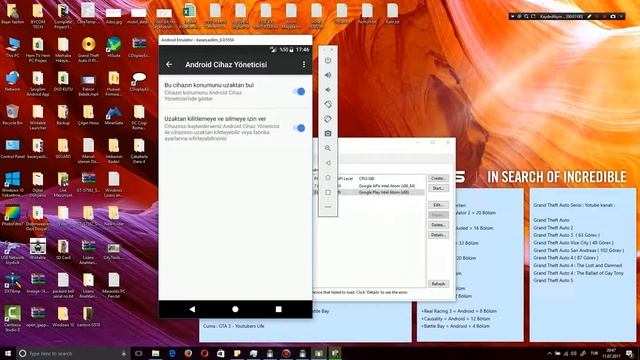Click the taskbar clock and date
This screenshot has width=640, height=360.
611,353
